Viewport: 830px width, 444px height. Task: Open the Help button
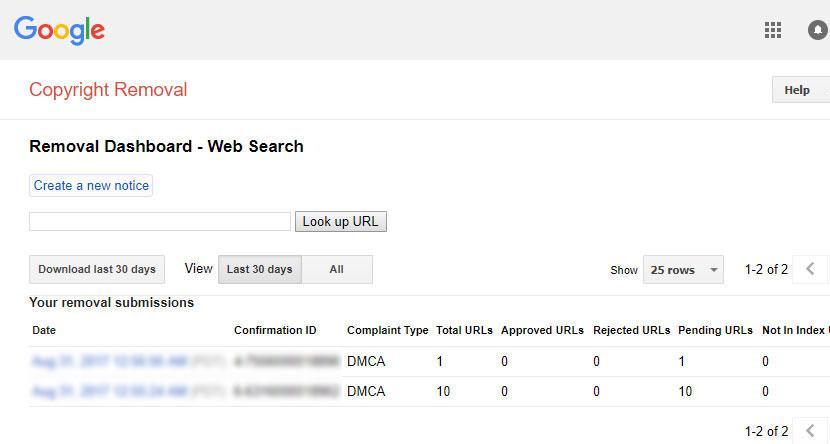(799, 89)
